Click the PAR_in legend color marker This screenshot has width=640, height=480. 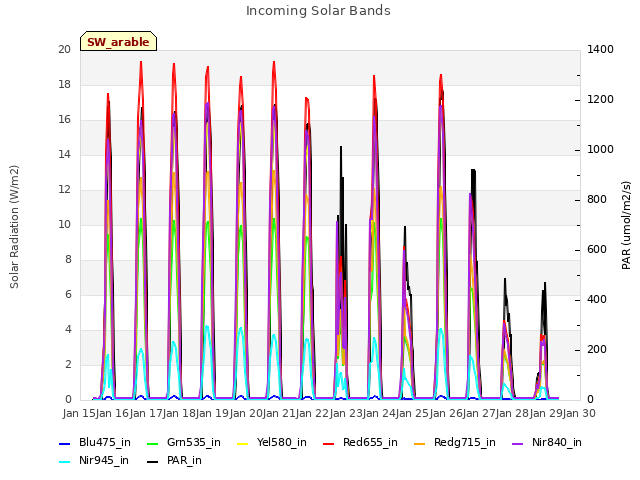152,462
